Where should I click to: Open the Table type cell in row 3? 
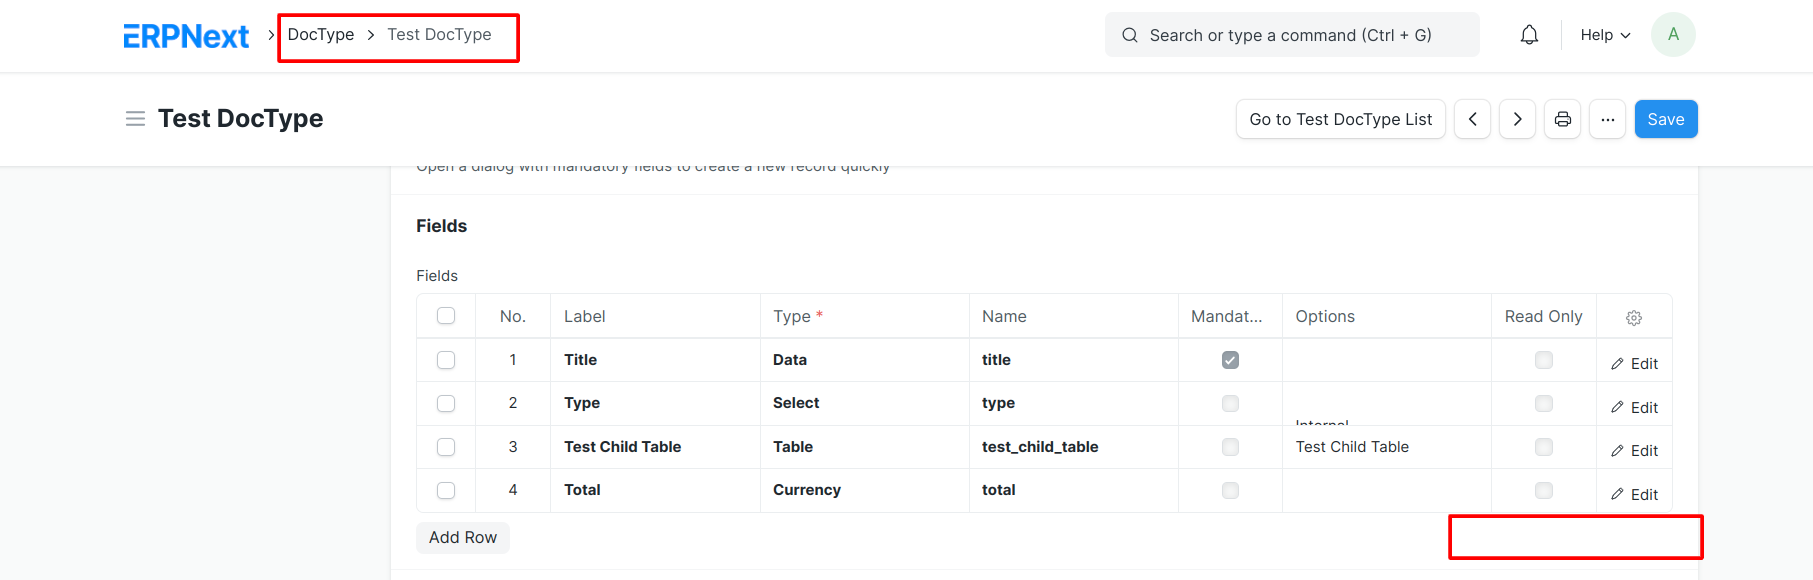(x=865, y=447)
